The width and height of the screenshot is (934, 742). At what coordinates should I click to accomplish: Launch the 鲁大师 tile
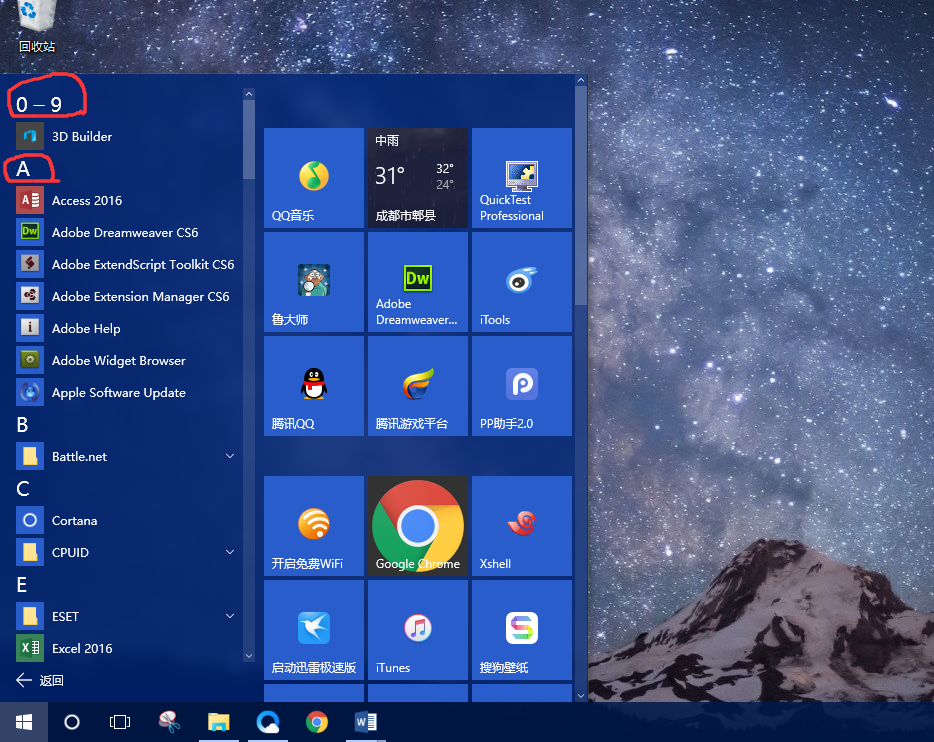[x=314, y=282]
